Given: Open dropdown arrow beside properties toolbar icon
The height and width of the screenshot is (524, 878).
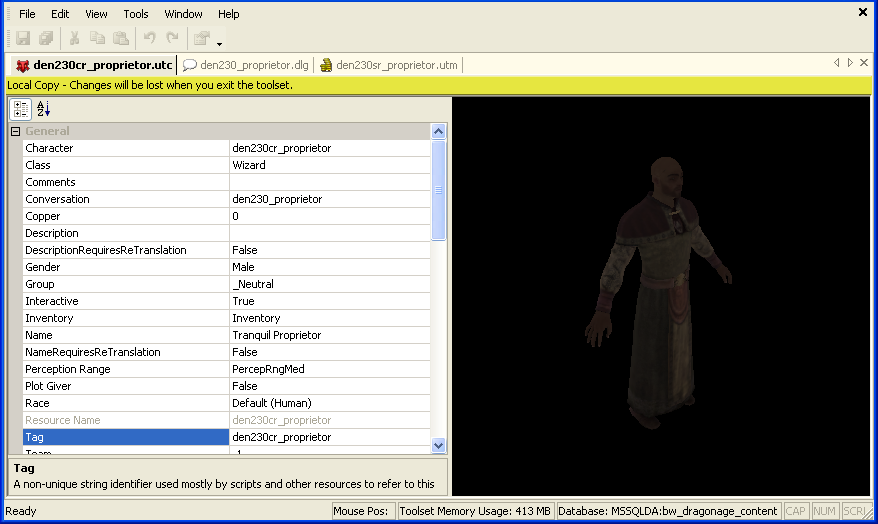Looking at the screenshot, I should 219,43.
